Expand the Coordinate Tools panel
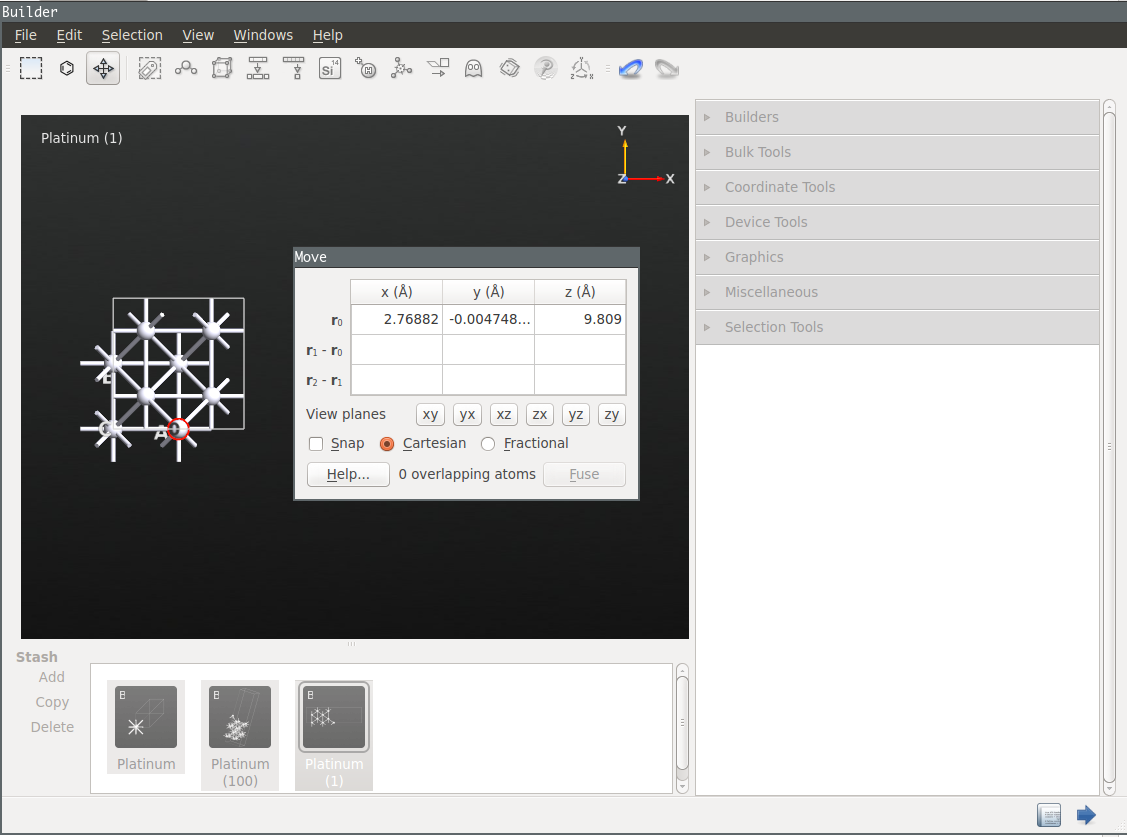Screen dimensions: 1127x837 pyautogui.click(x=897, y=188)
